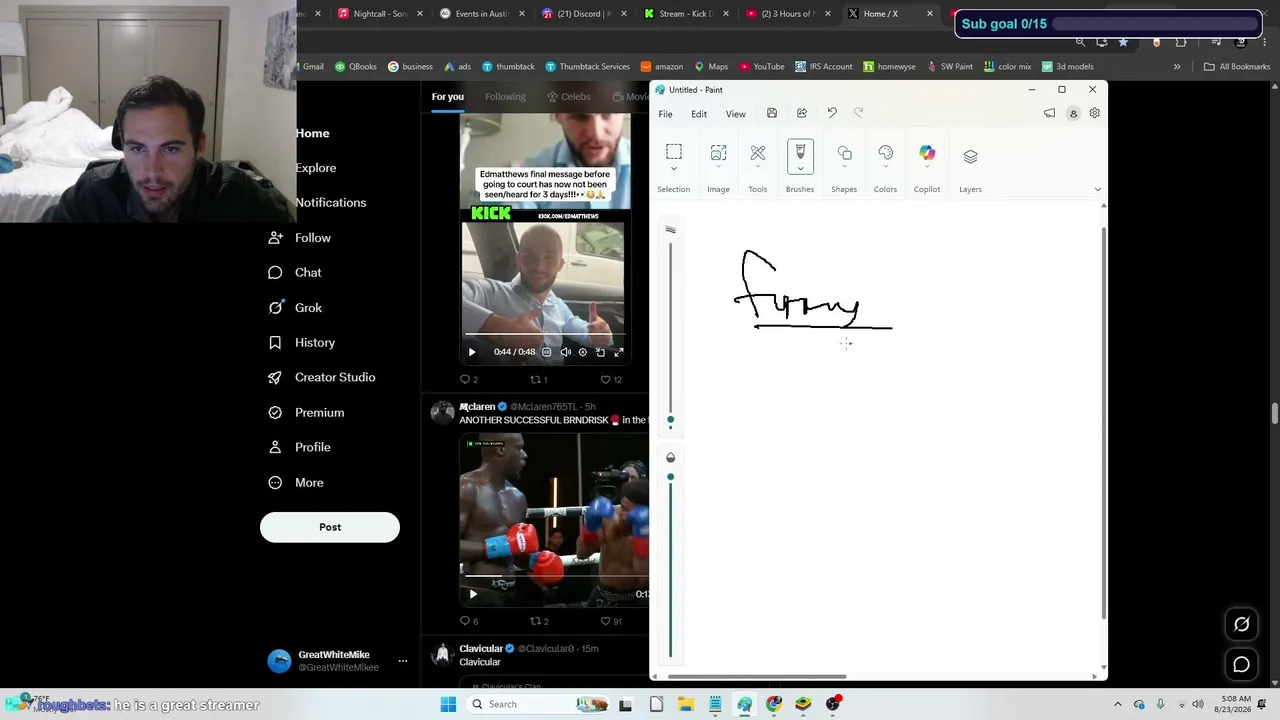Click the Redo arrow in Paint
This screenshot has width=1280, height=720.
point(858,113)
